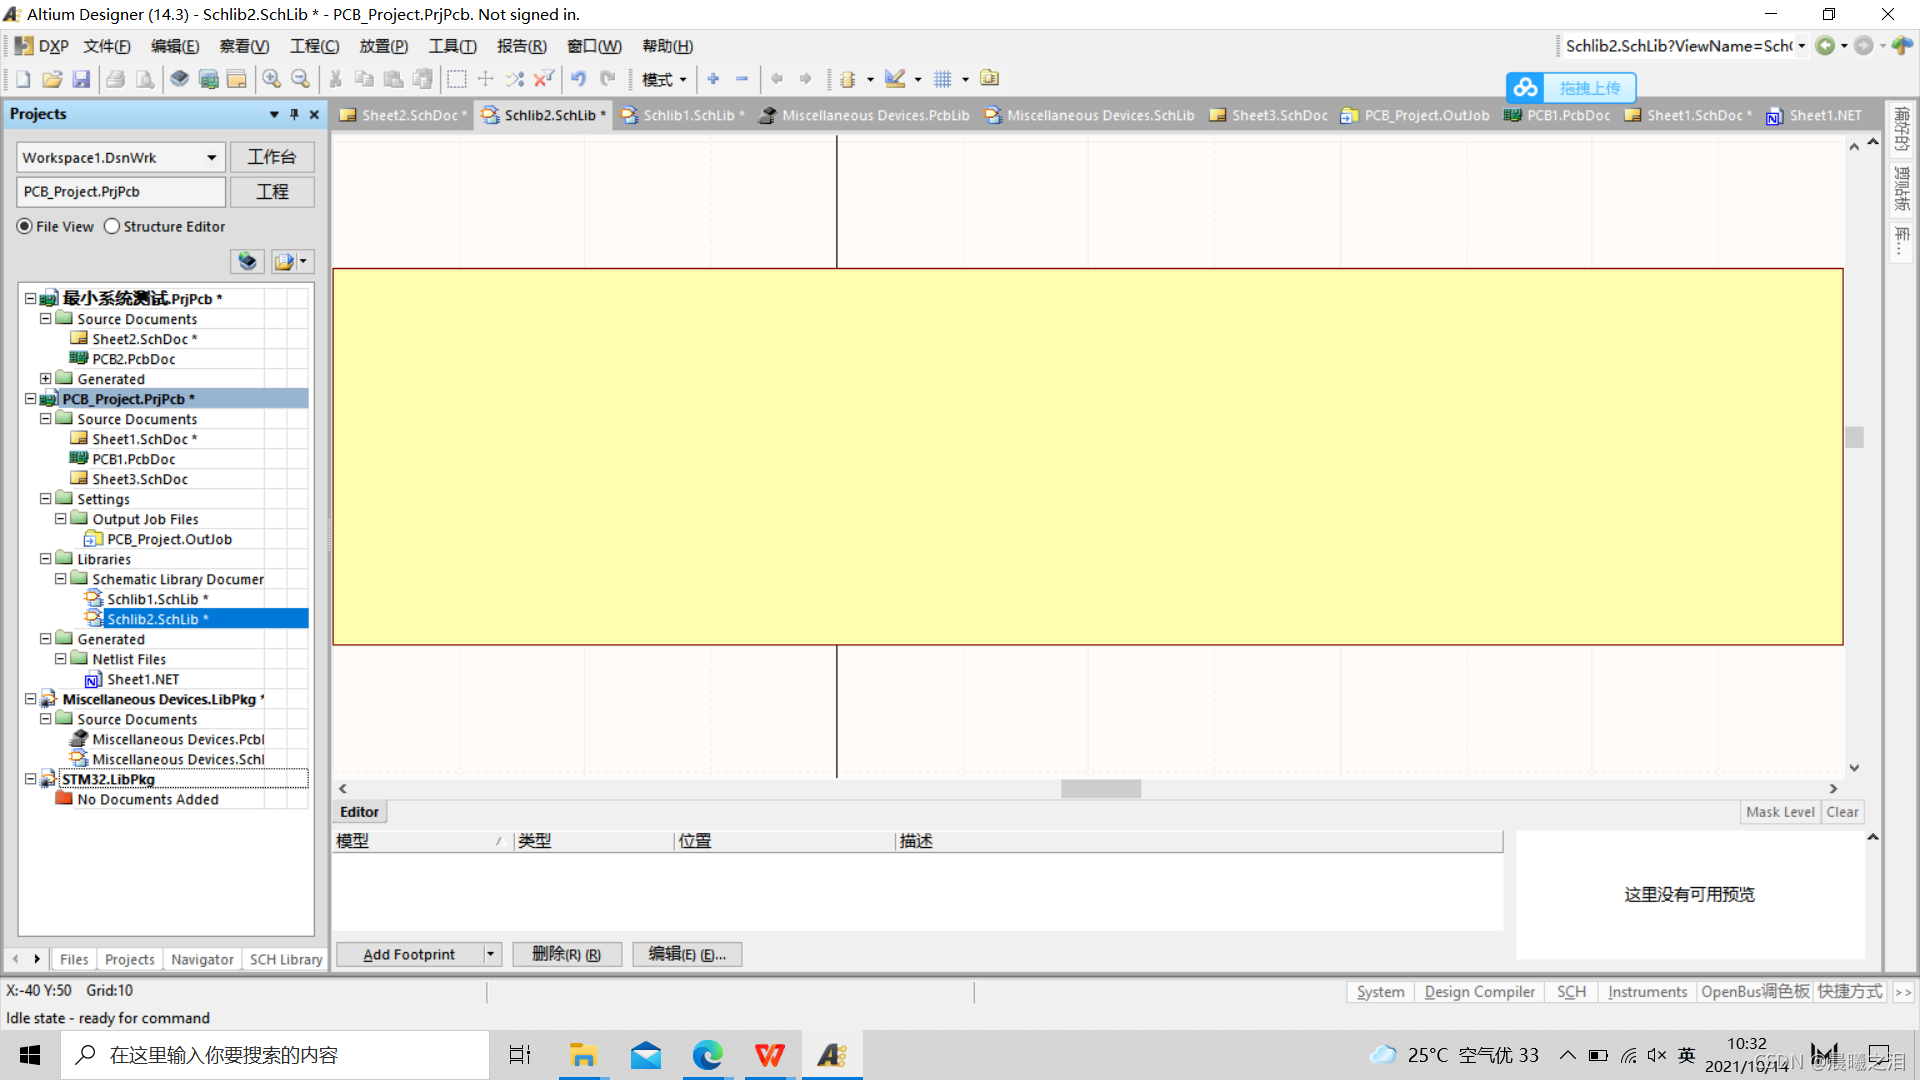The width and height of the screenshot is (1920, 1080).
Task: Click the Zoom Out magnifier icon
Action: 300,79
